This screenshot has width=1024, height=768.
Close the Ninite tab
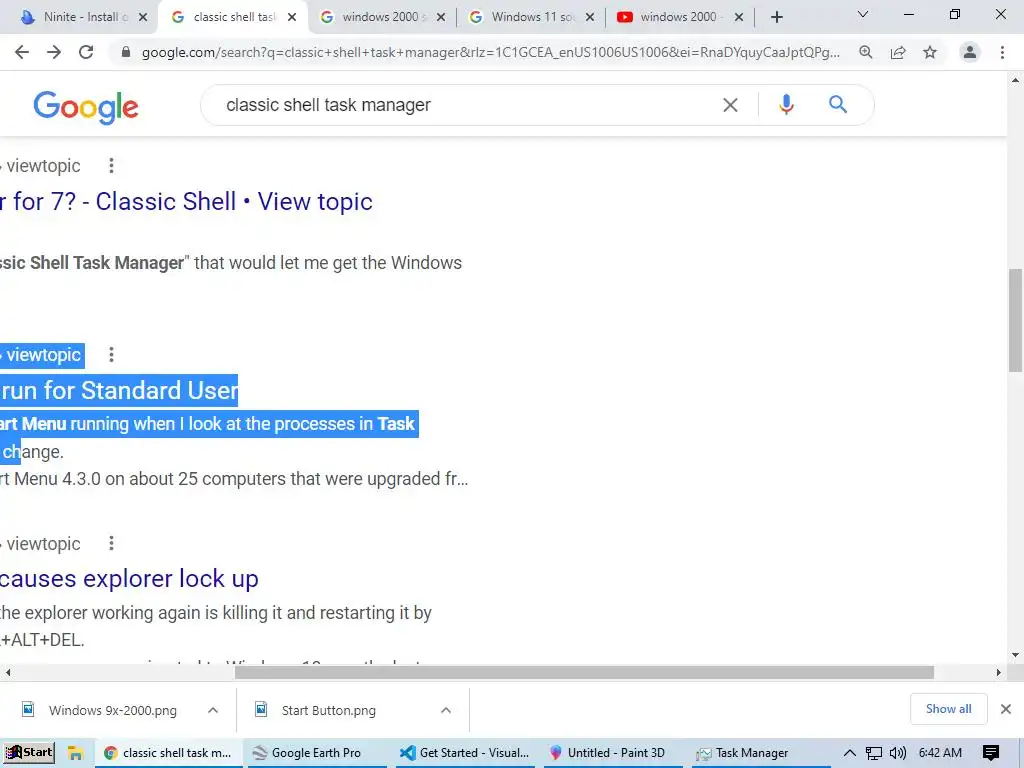click(143, 17)
